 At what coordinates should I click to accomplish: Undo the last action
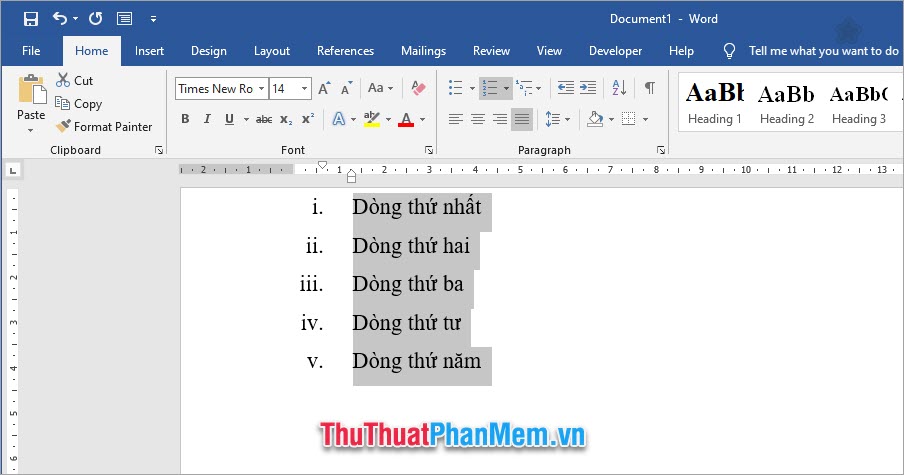59,18
